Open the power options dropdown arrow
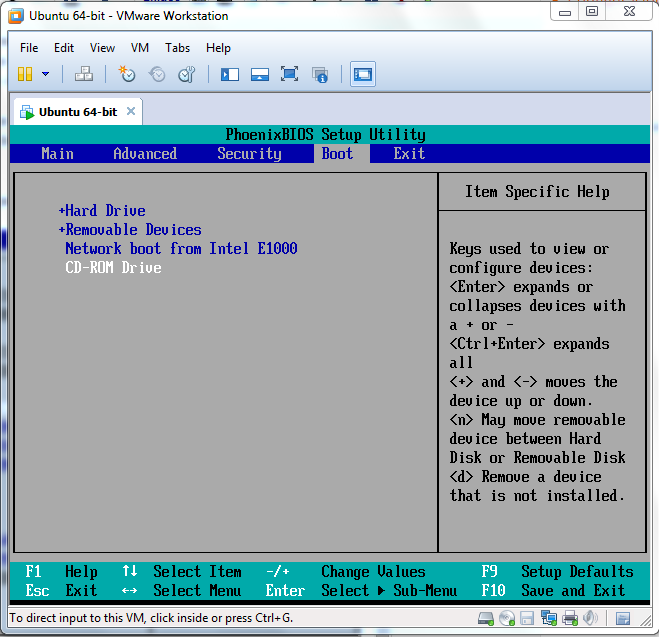The width and height of the screenshot is (659, 637). pyautogui.click(x=45, y=74)
